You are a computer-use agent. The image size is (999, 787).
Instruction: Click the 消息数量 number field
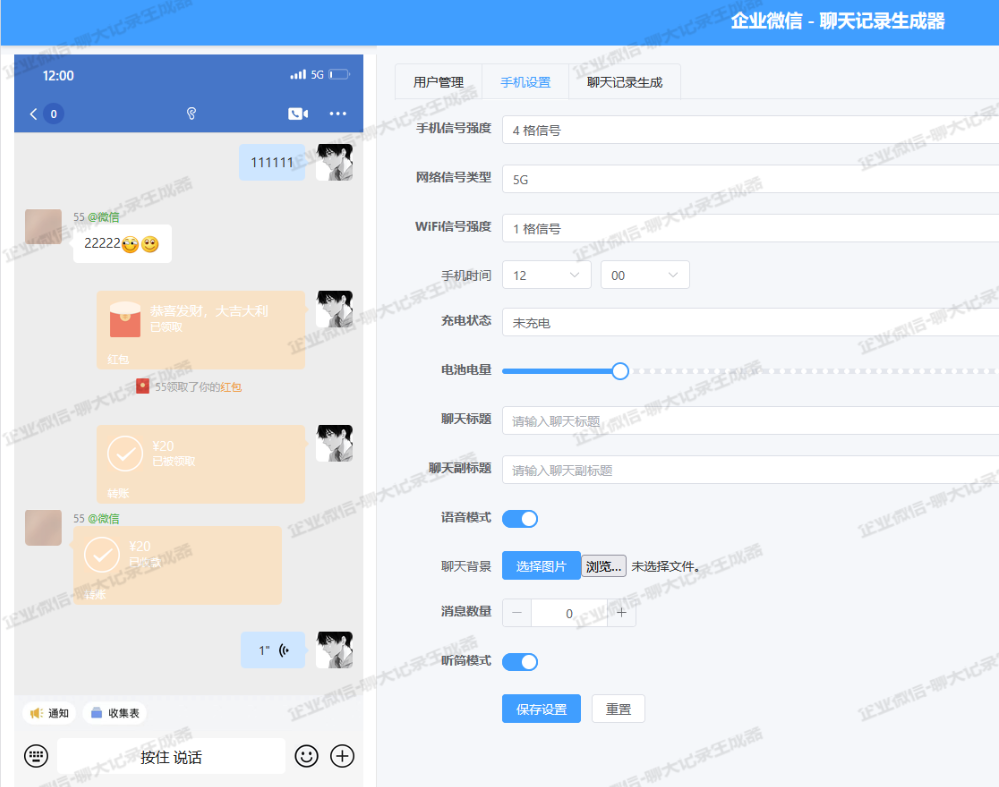(569, 613)
